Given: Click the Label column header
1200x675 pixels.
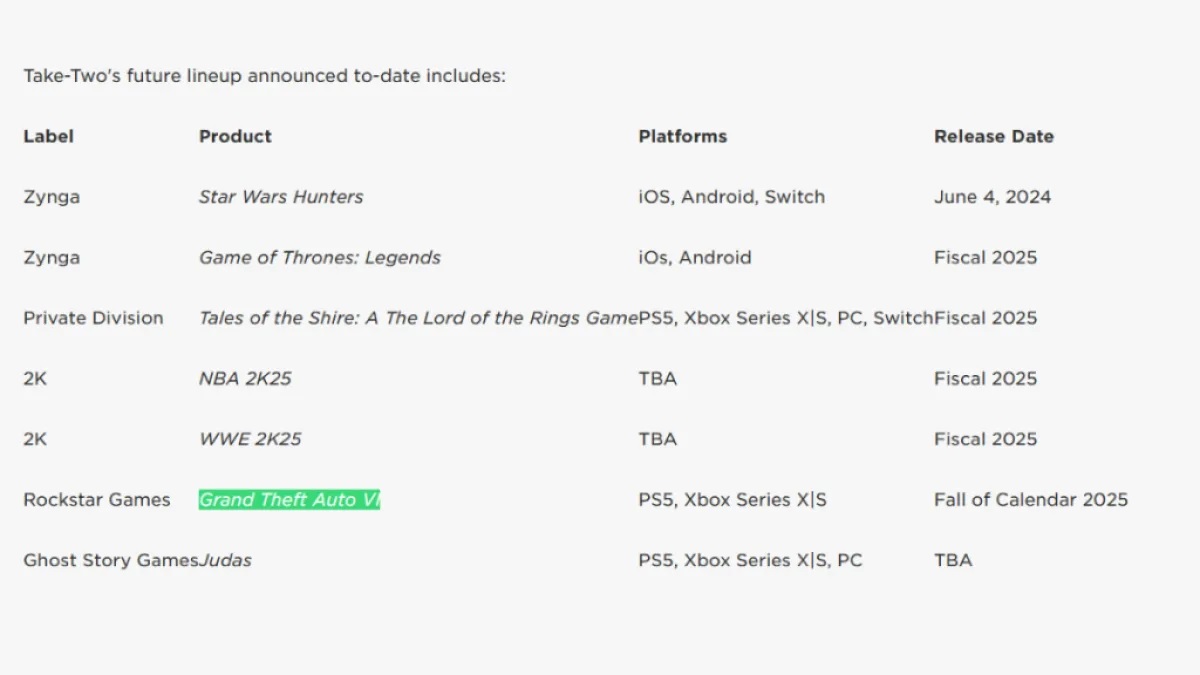Looking at the screenshot, I should click(x=49, y=136).
